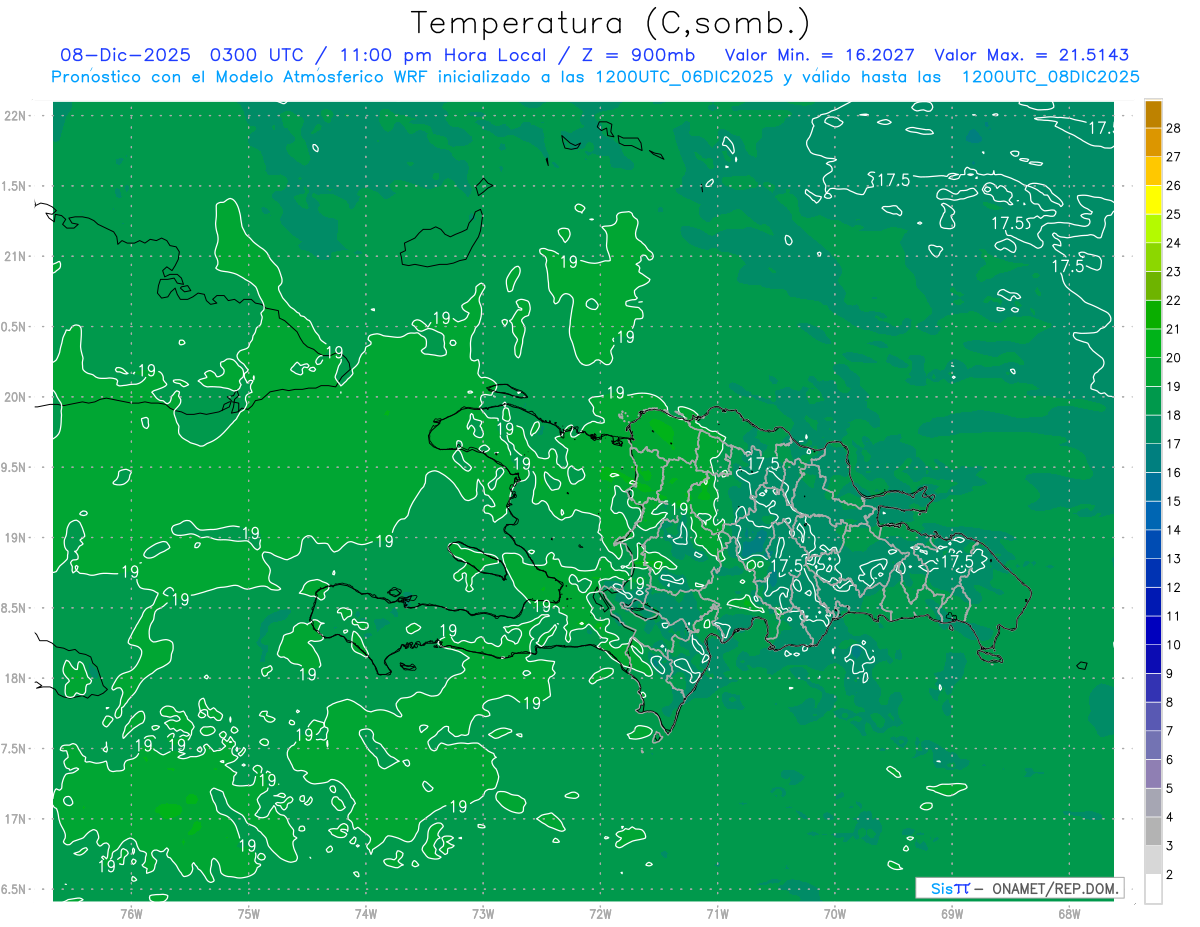Image resolution: width=1200 pixels, height=927 pixels.
Task: Click the 25 label on the color scale
Action: click(x=1174, y=214)
